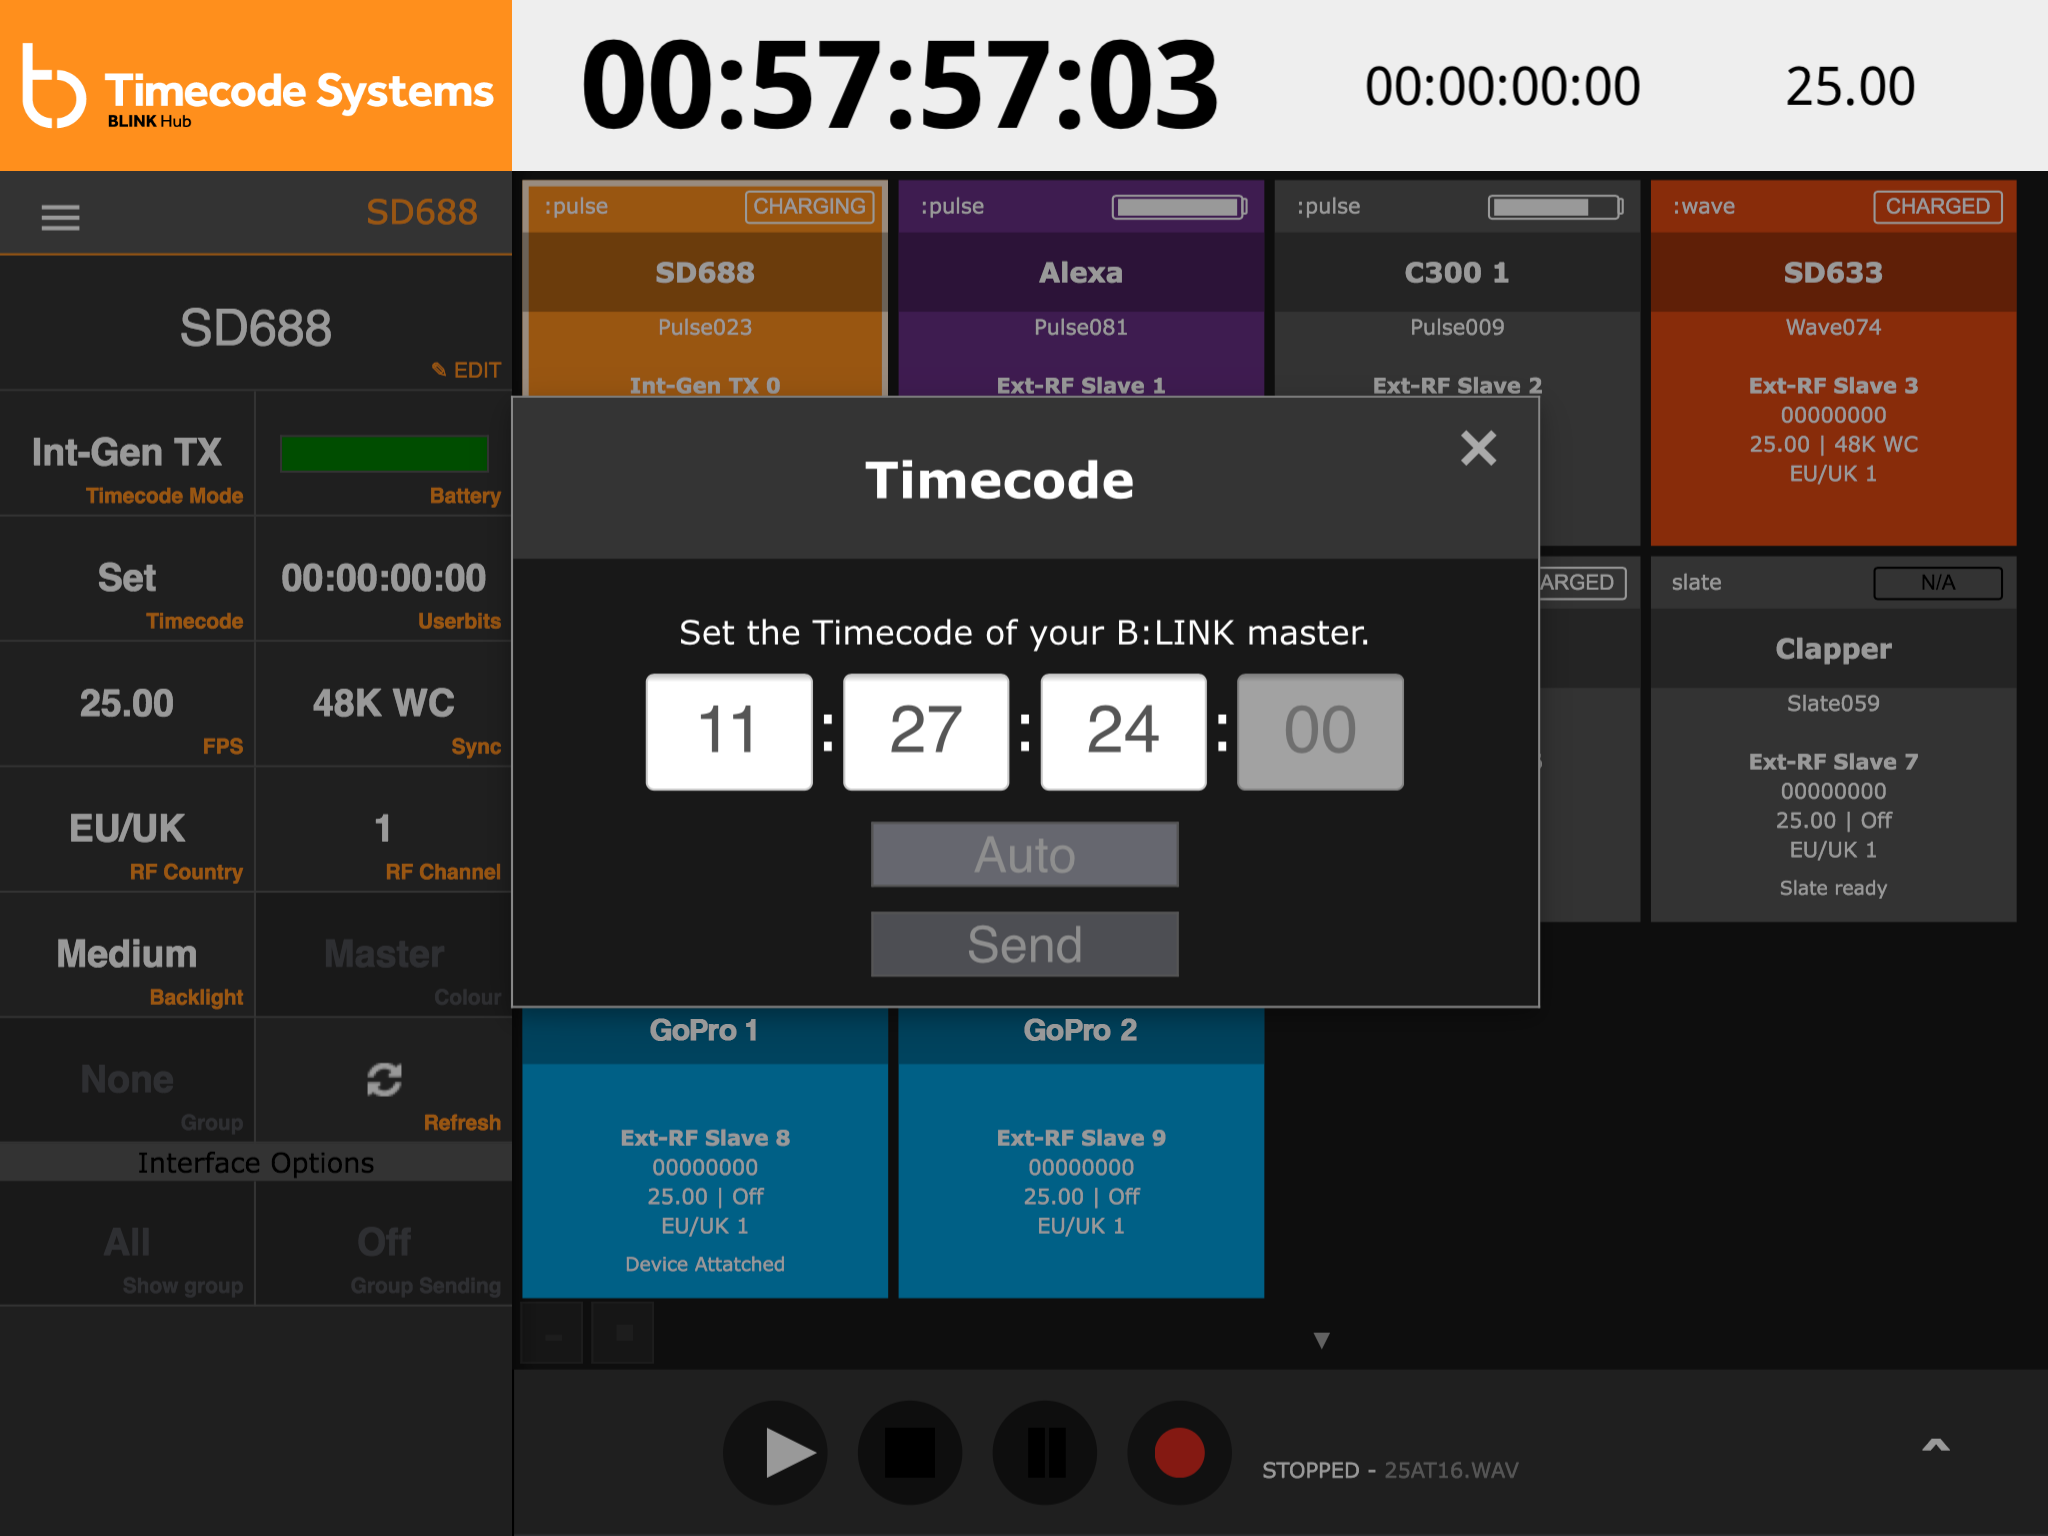2048x1536 pixels.
Task: Select the SD633 wave device card
Action: (x=1833, y=363)
